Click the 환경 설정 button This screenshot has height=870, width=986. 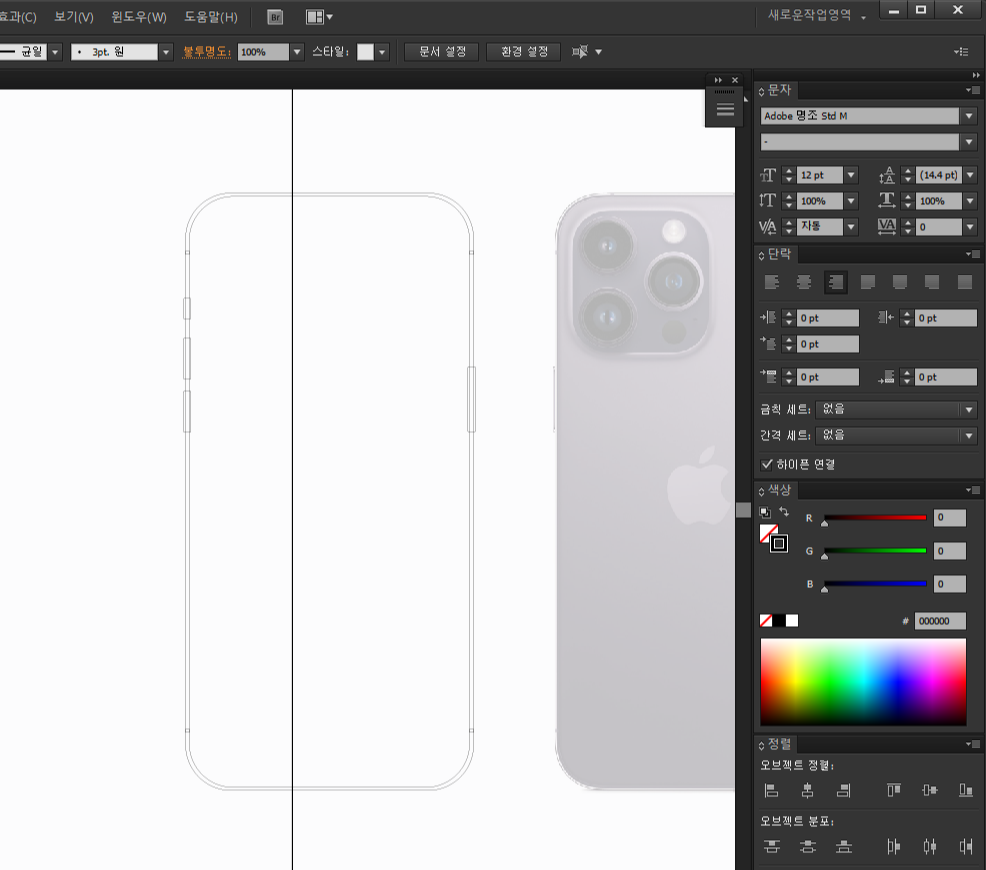click(524, 52)
